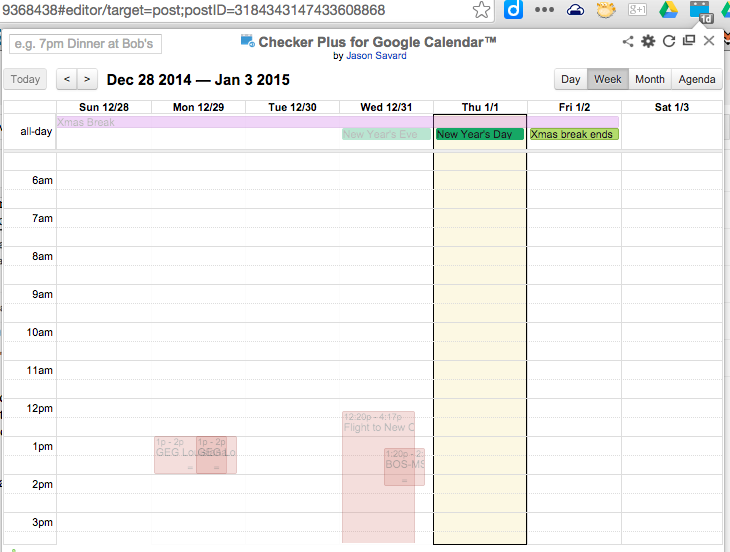The image size is (730, 552).
Task: Click the all-day row label
Action: 36,132
